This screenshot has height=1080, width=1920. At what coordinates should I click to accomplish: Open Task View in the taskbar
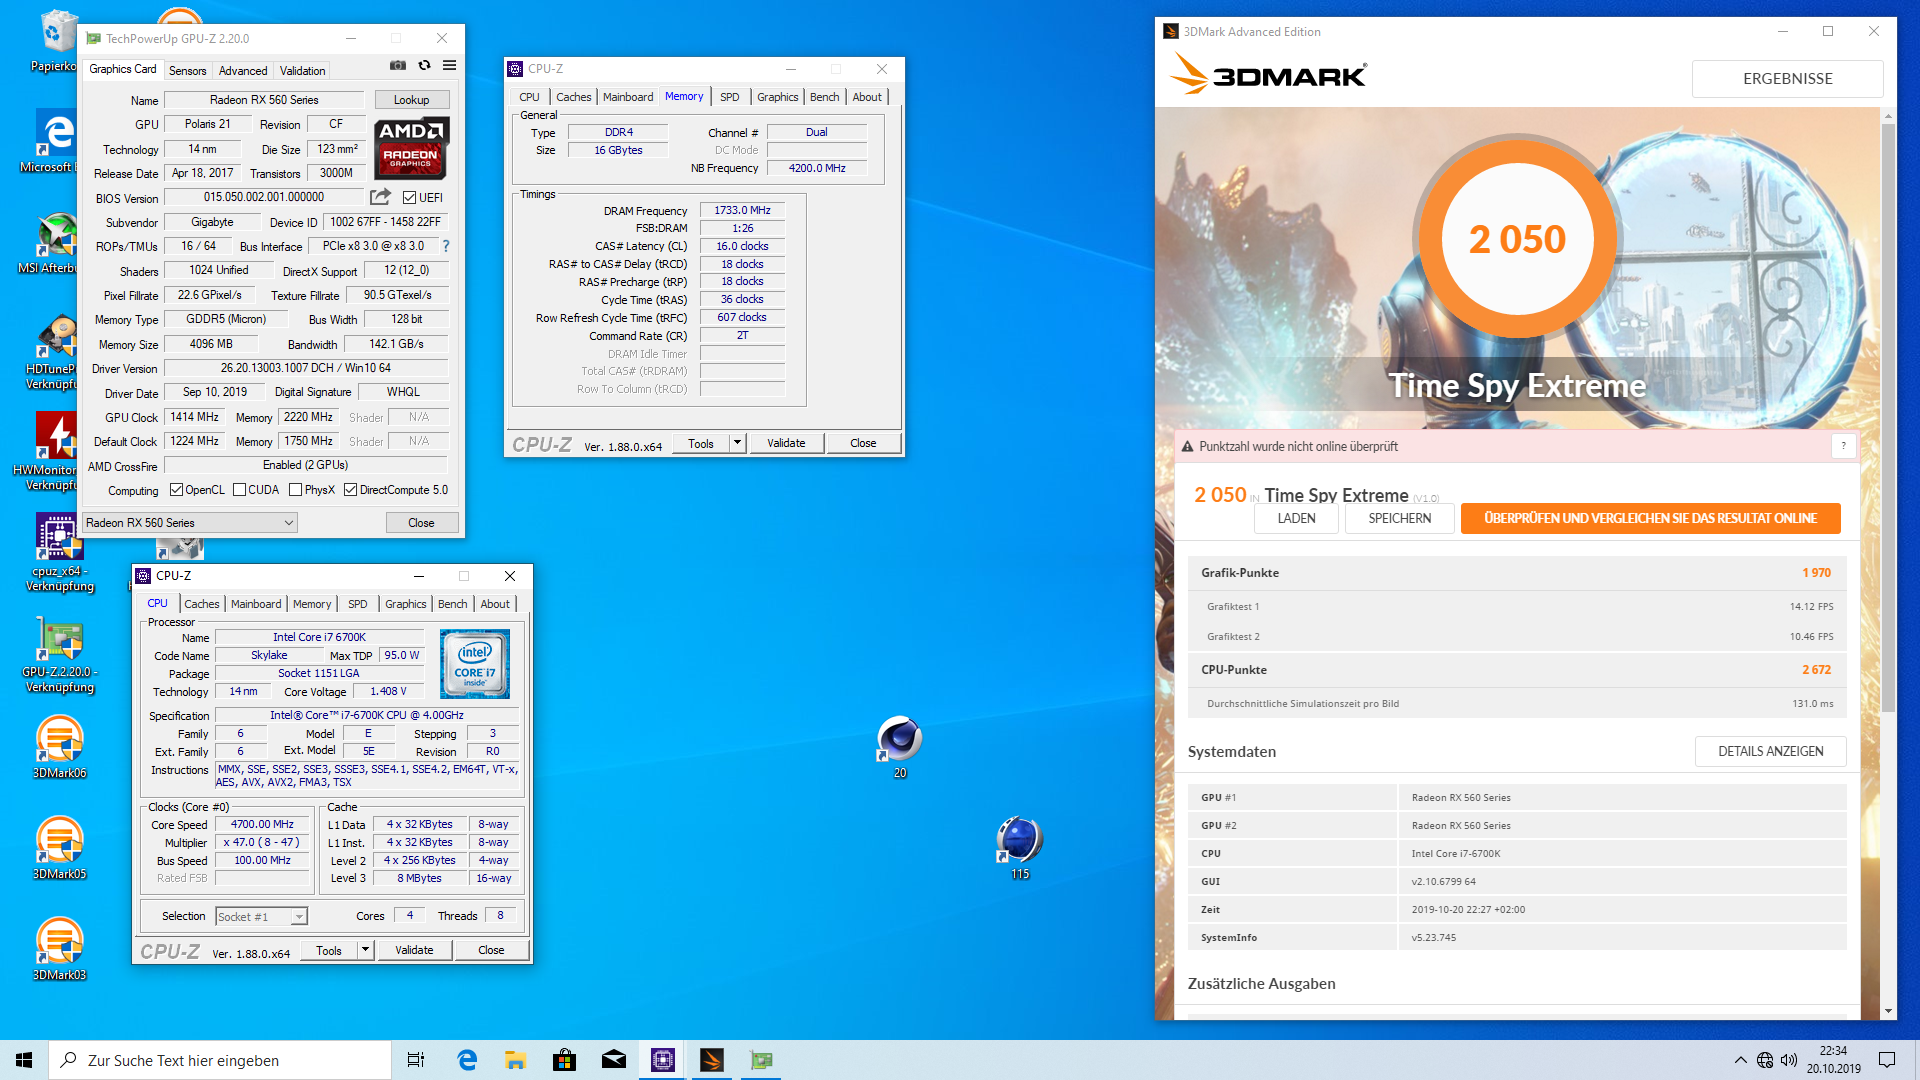[x=416, y=1060]
